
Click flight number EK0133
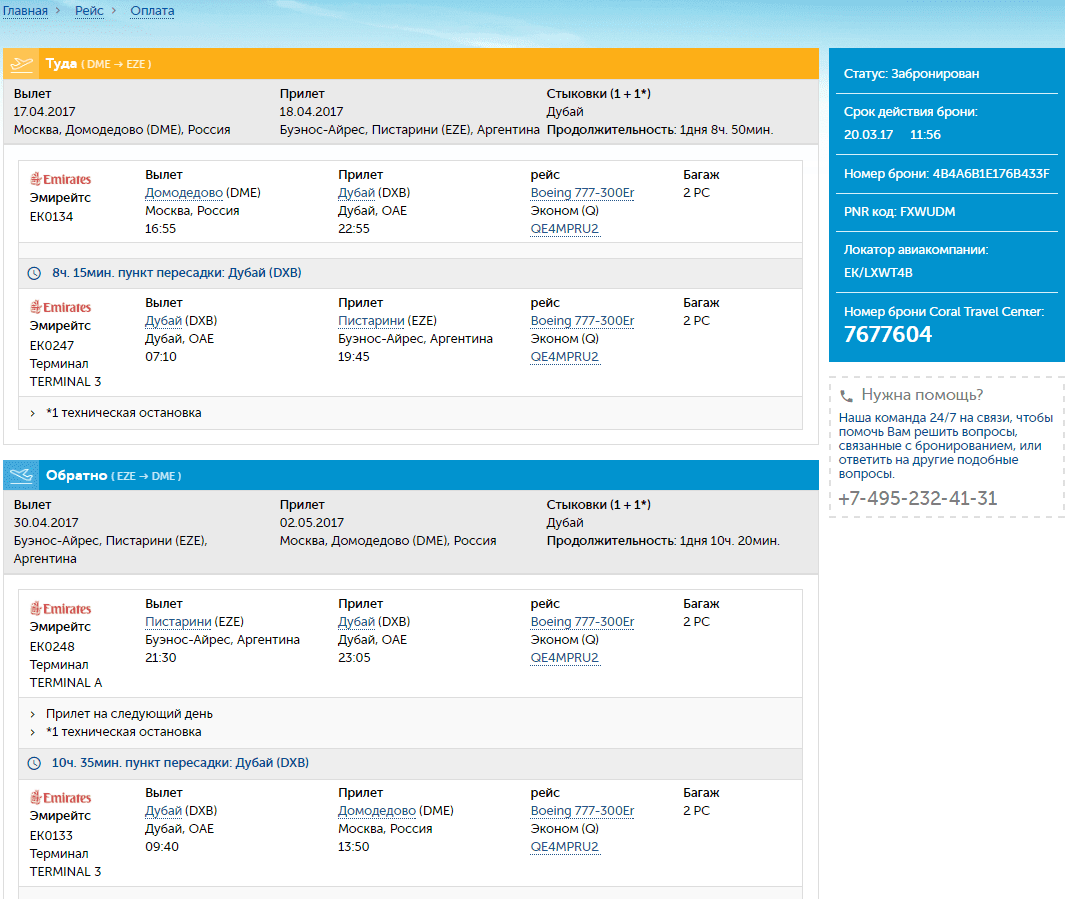click(51, 835)
